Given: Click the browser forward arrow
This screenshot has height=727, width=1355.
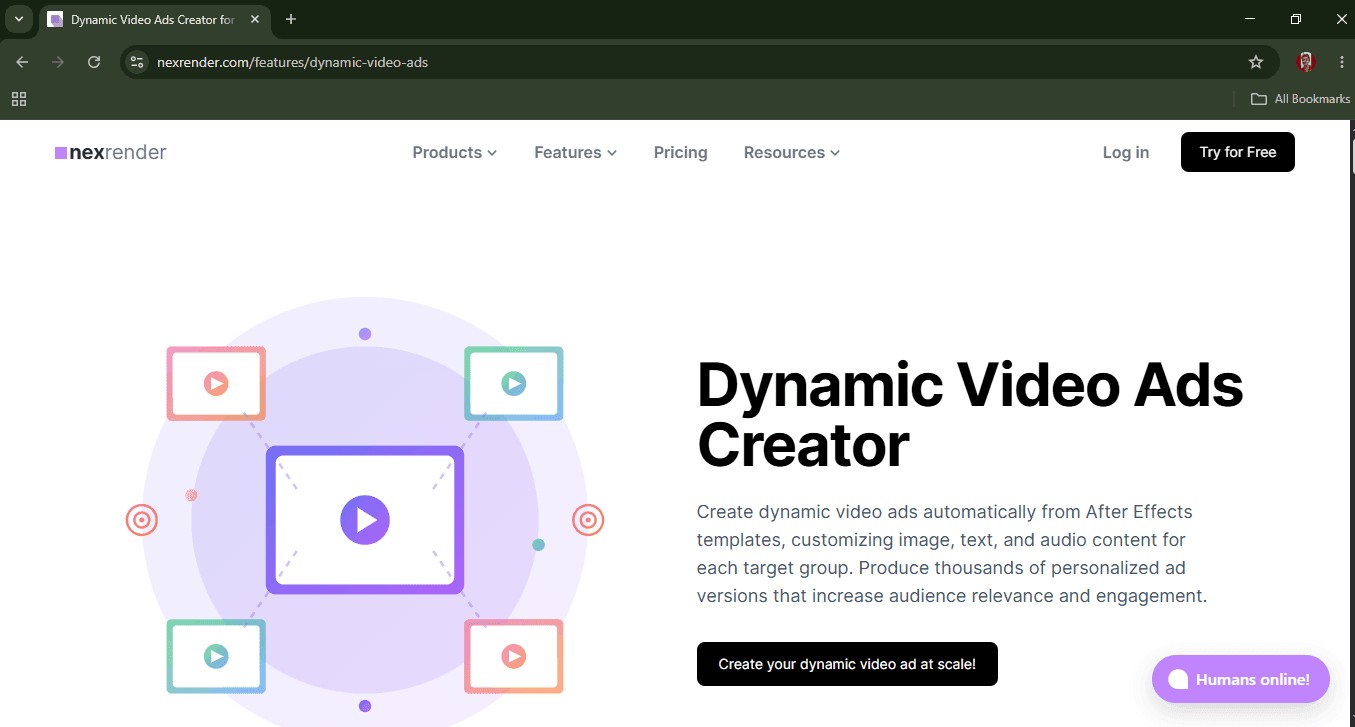Looking at the screenshot, I should pyautogui.click(x=58, y=62).
